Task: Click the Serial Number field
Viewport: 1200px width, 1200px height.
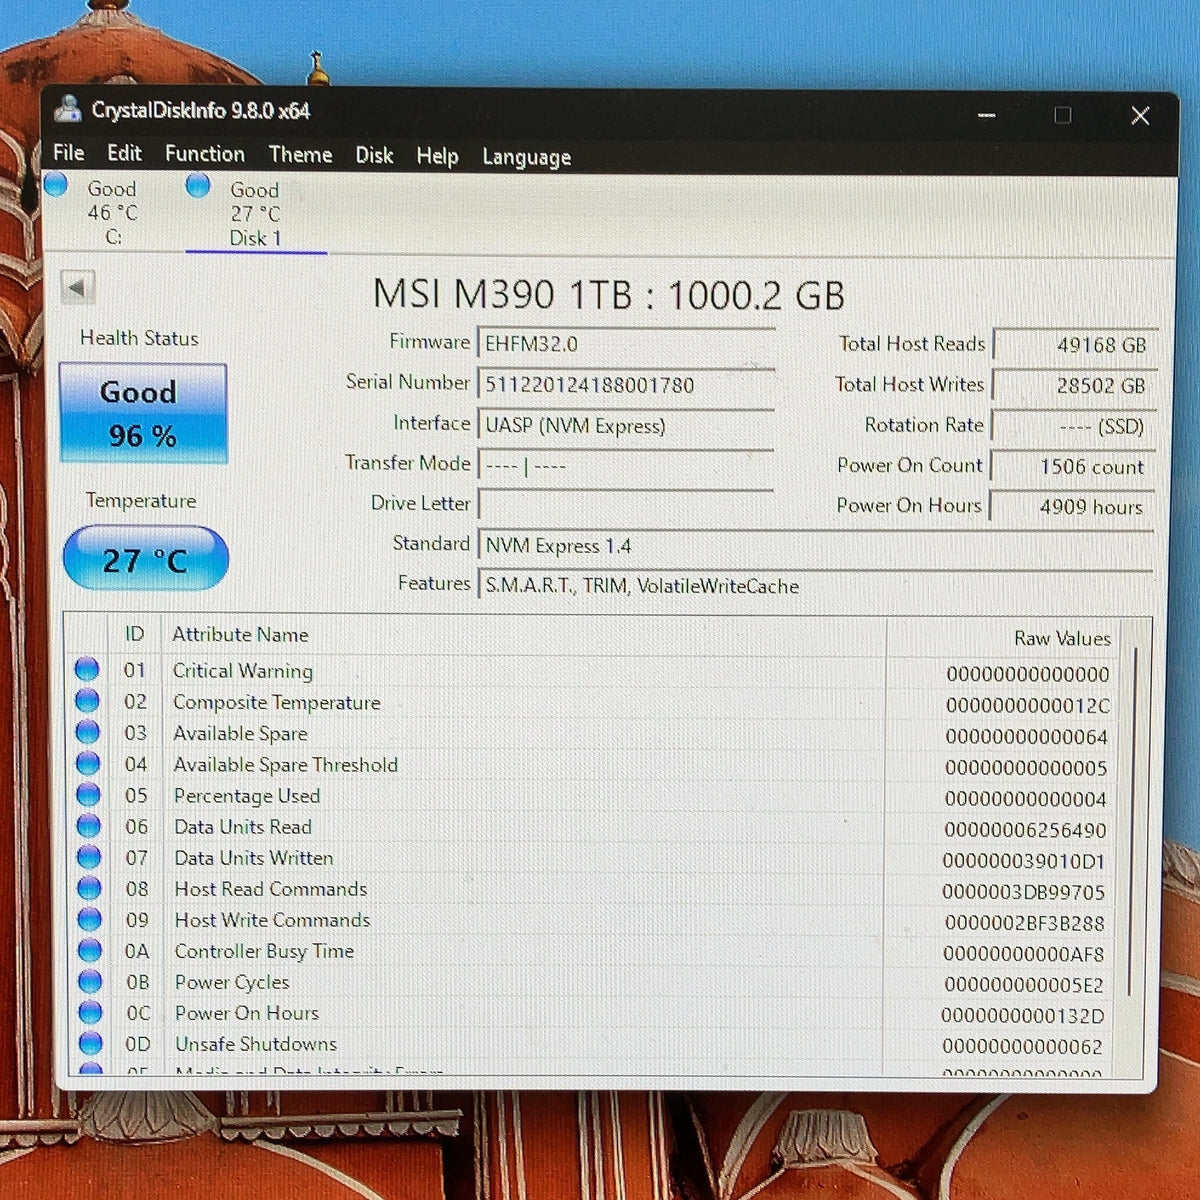Action: click(x=626, y=385)
